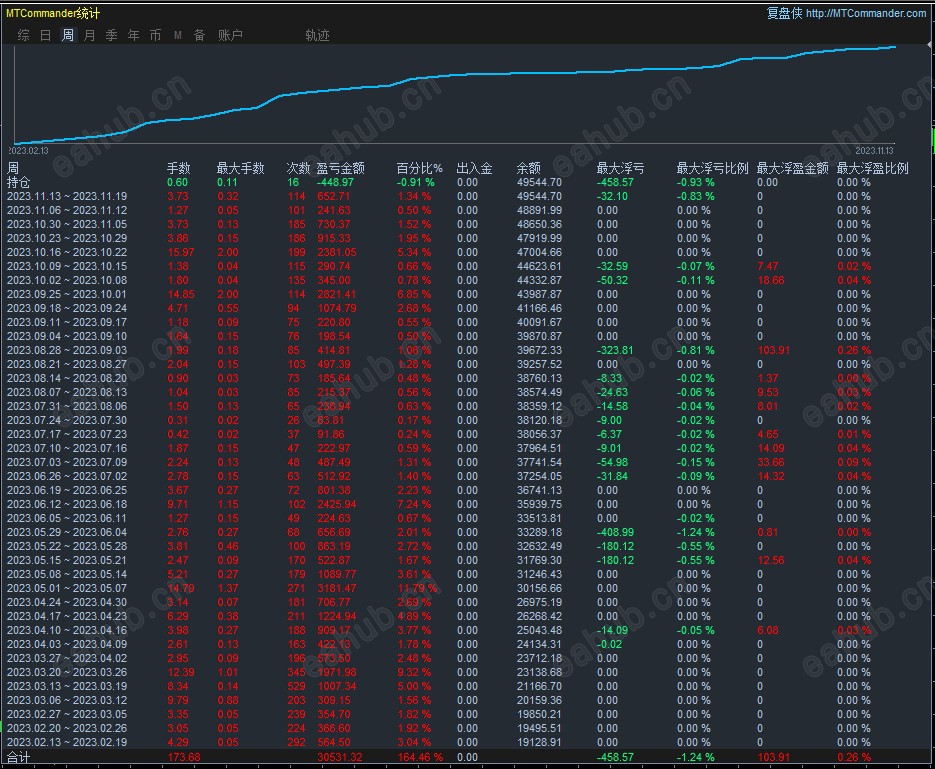This screenshot has width=935, height=769.
Task: Open the 账户 account tab
Action: pyautogui.click(x=230, y=35)
